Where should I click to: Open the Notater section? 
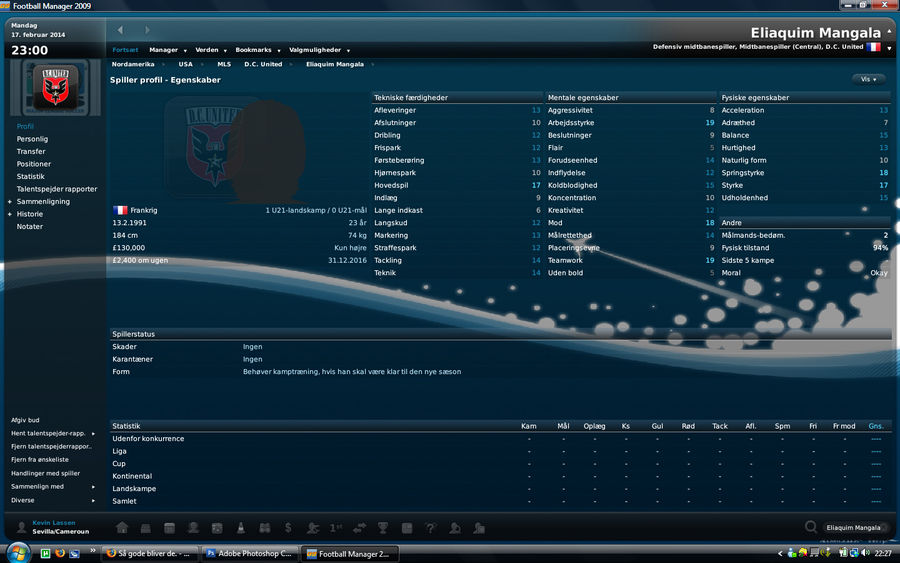(30, 227)
